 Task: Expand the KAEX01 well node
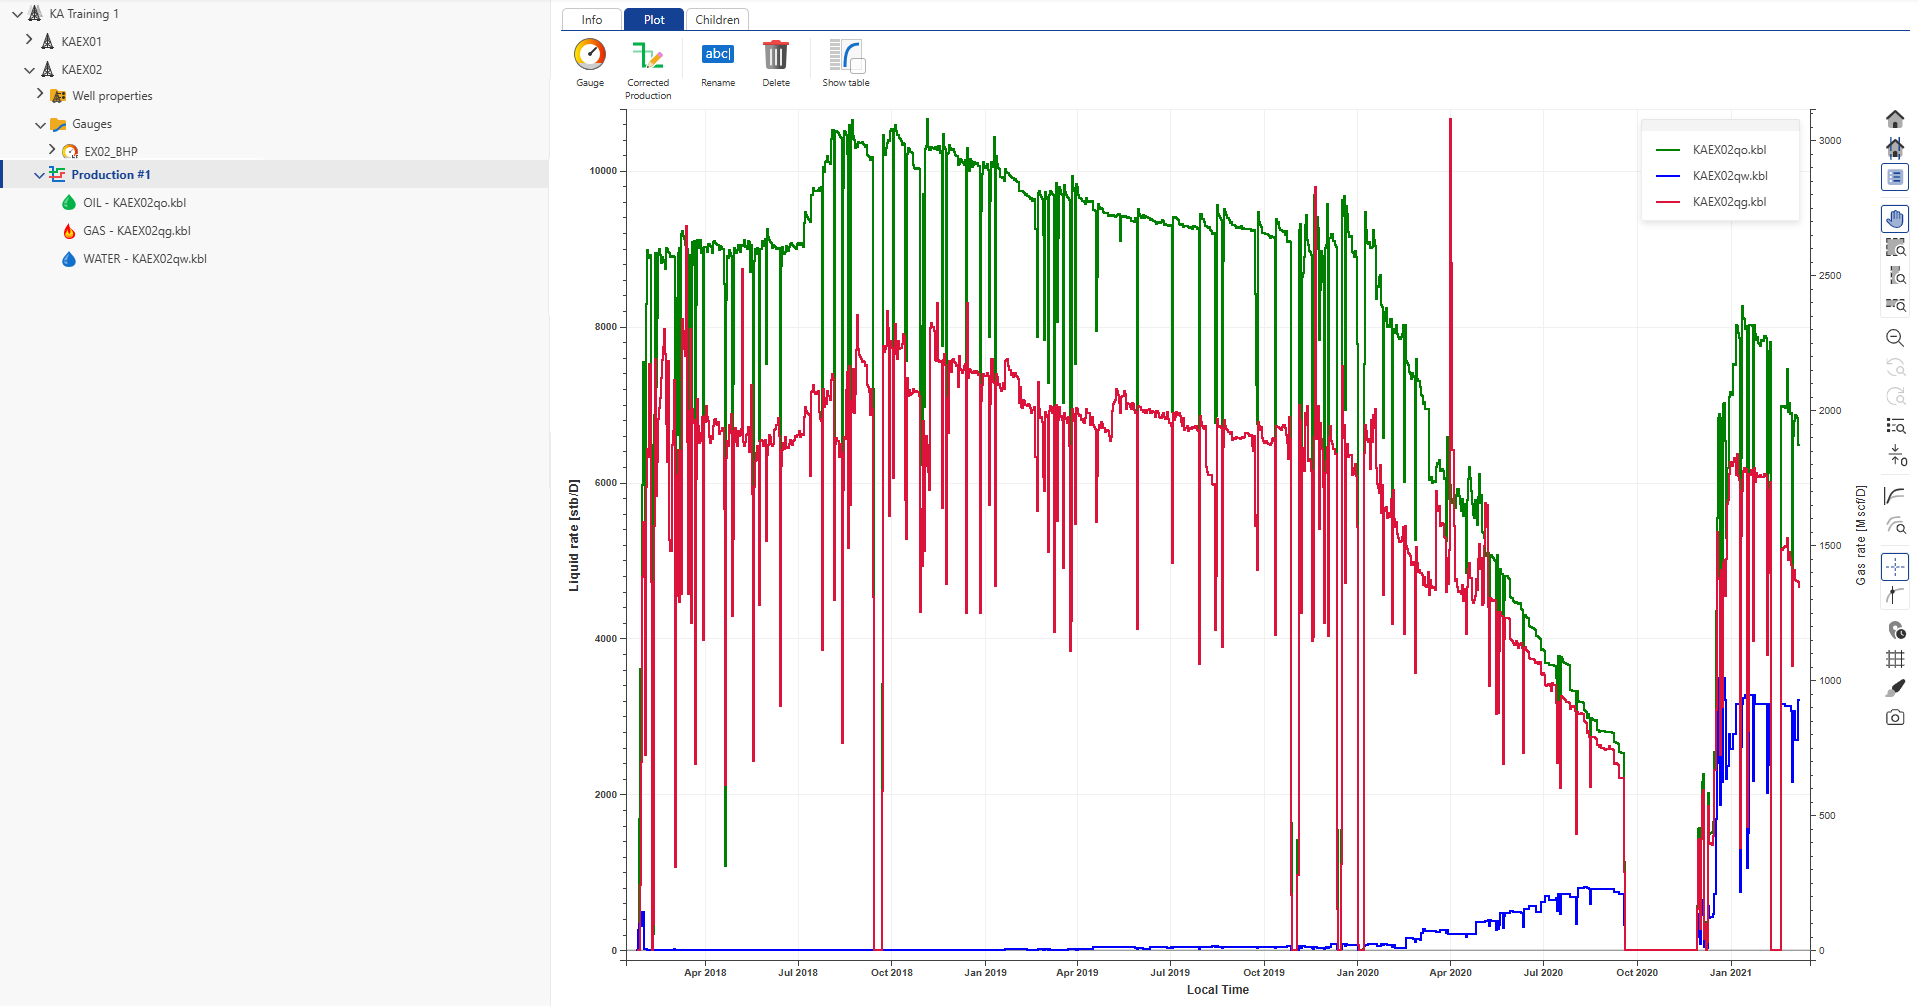29,41
